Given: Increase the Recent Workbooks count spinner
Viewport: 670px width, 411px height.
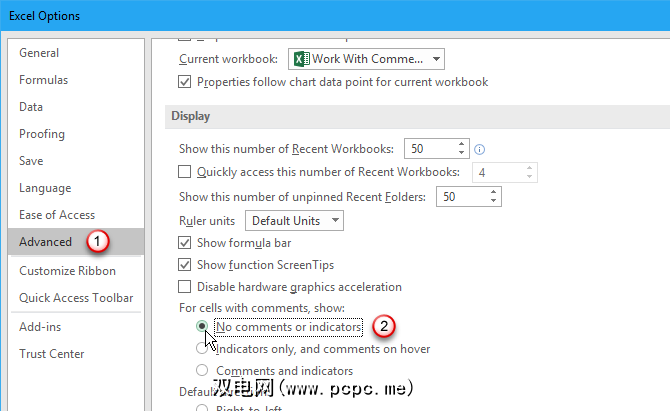Looking at the screenshot, I should coord(461,144).
